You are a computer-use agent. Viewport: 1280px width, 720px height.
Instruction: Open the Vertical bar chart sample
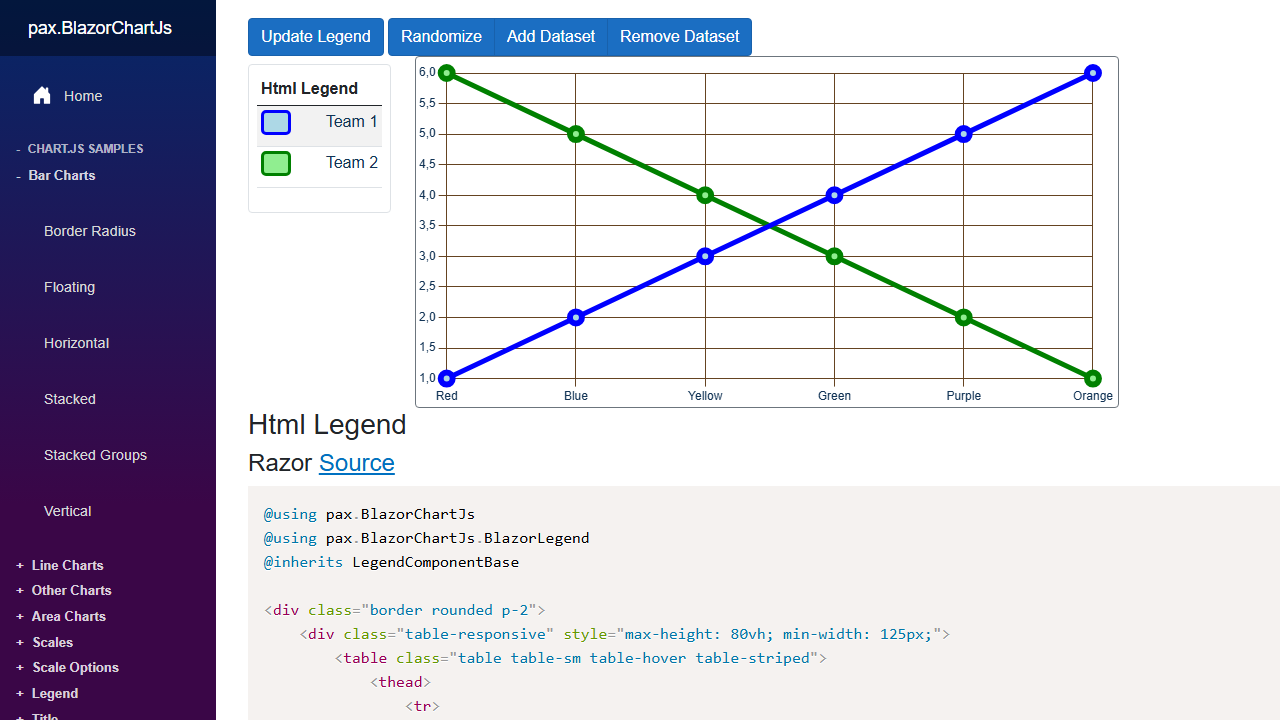(68, 511)
